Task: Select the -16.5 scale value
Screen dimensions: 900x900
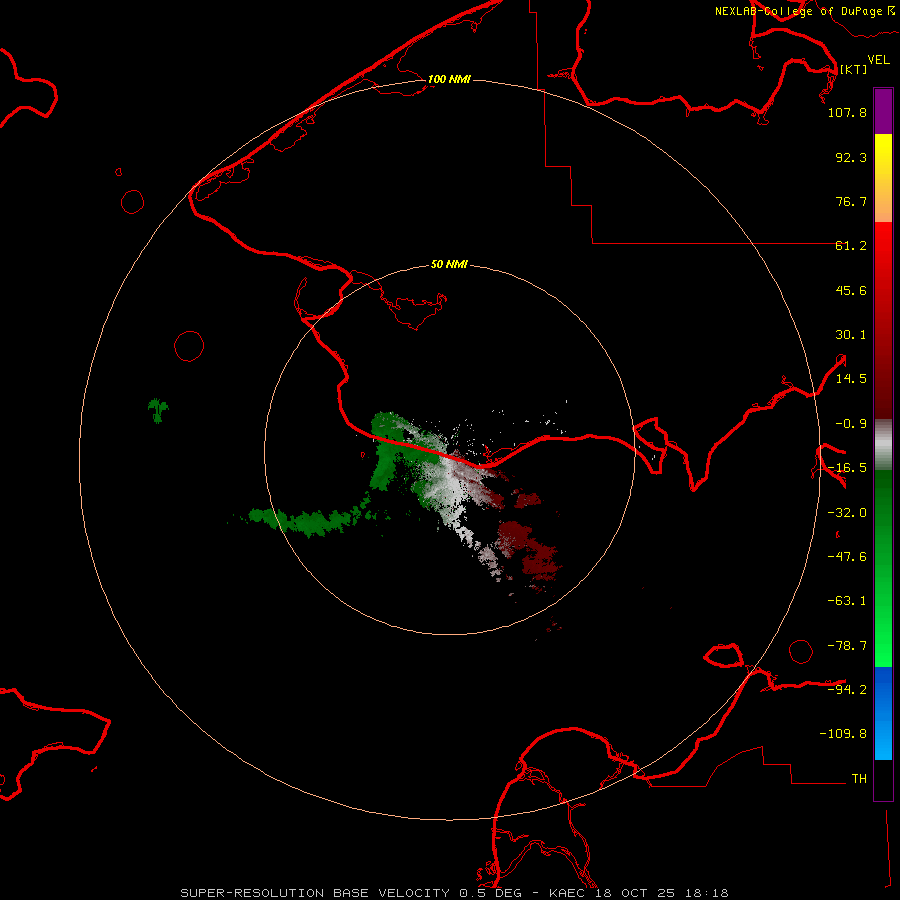Action: (847, 468)
